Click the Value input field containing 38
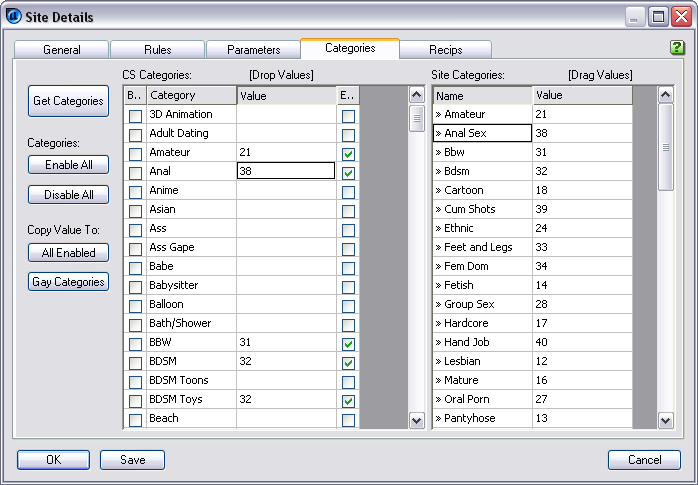 click(285, 171)
